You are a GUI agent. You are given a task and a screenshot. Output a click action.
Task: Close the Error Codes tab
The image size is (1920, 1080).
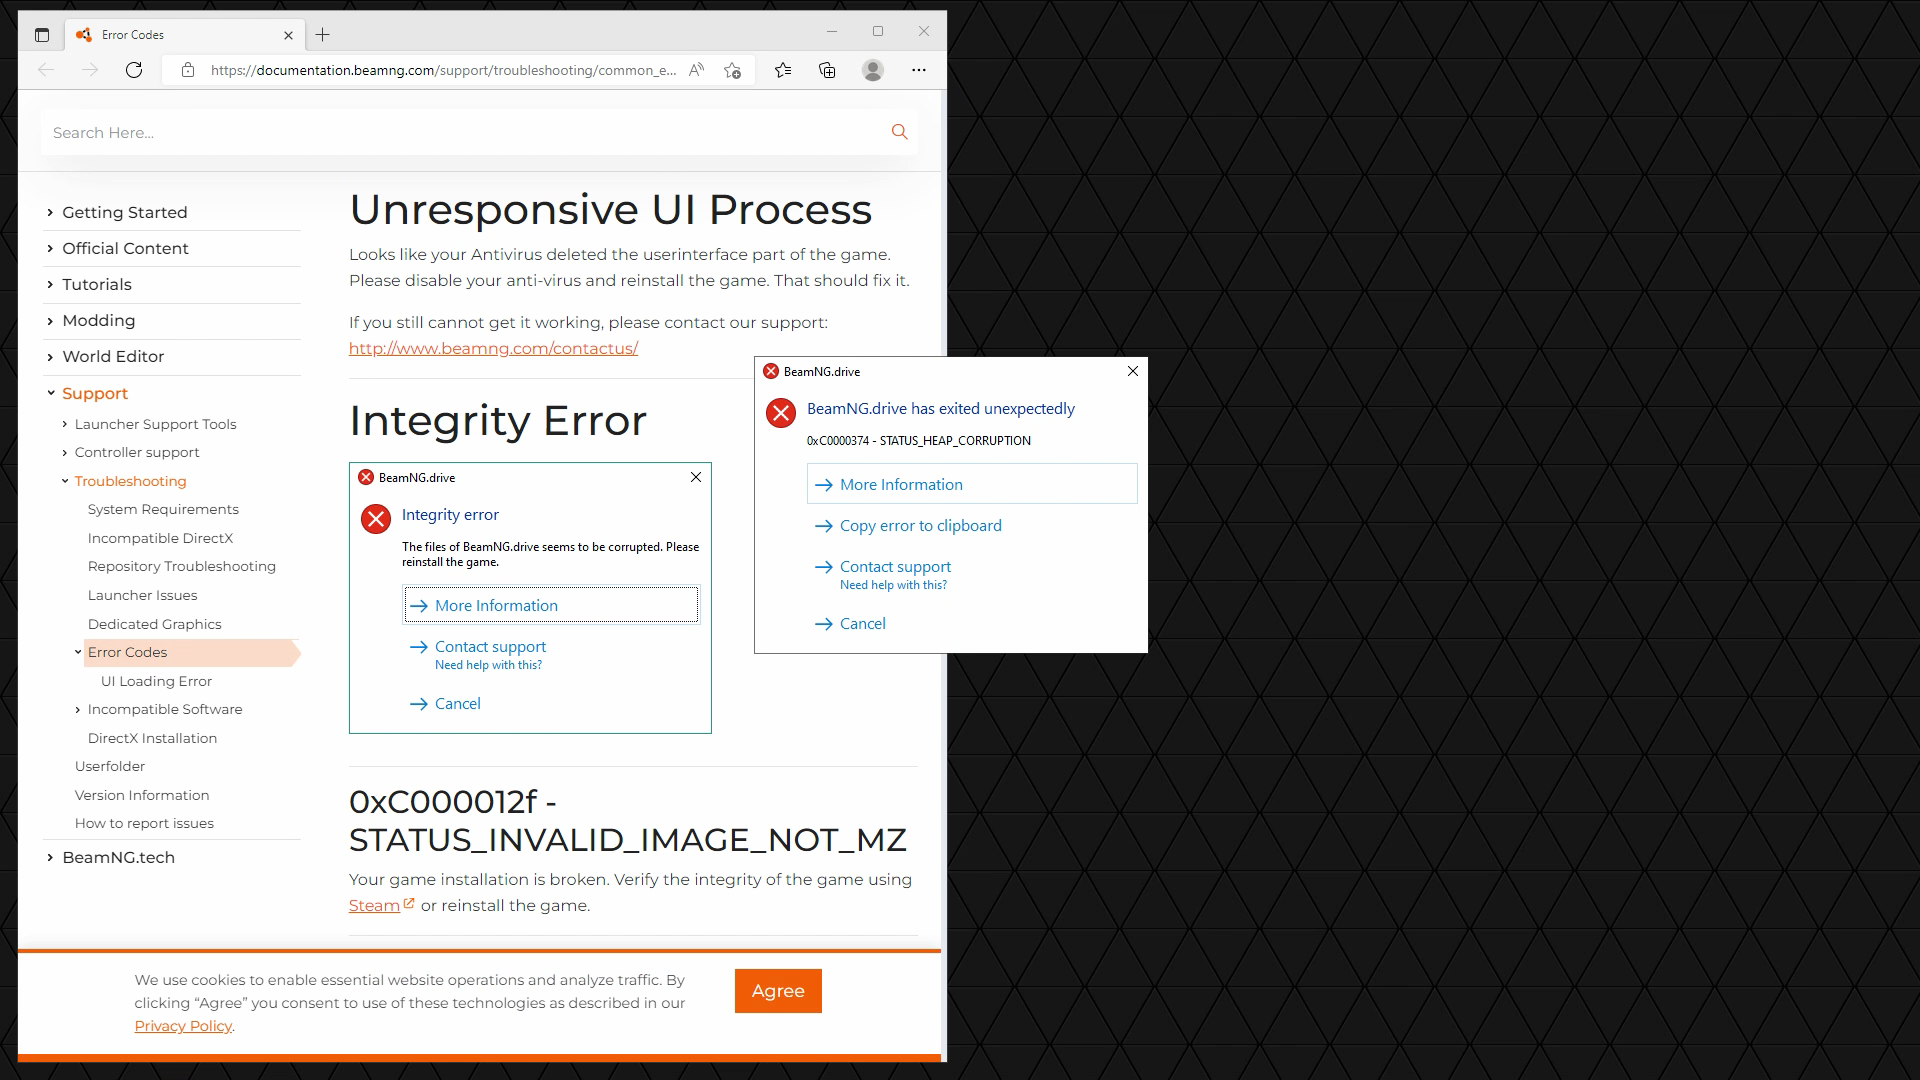[x=288, y=35]
